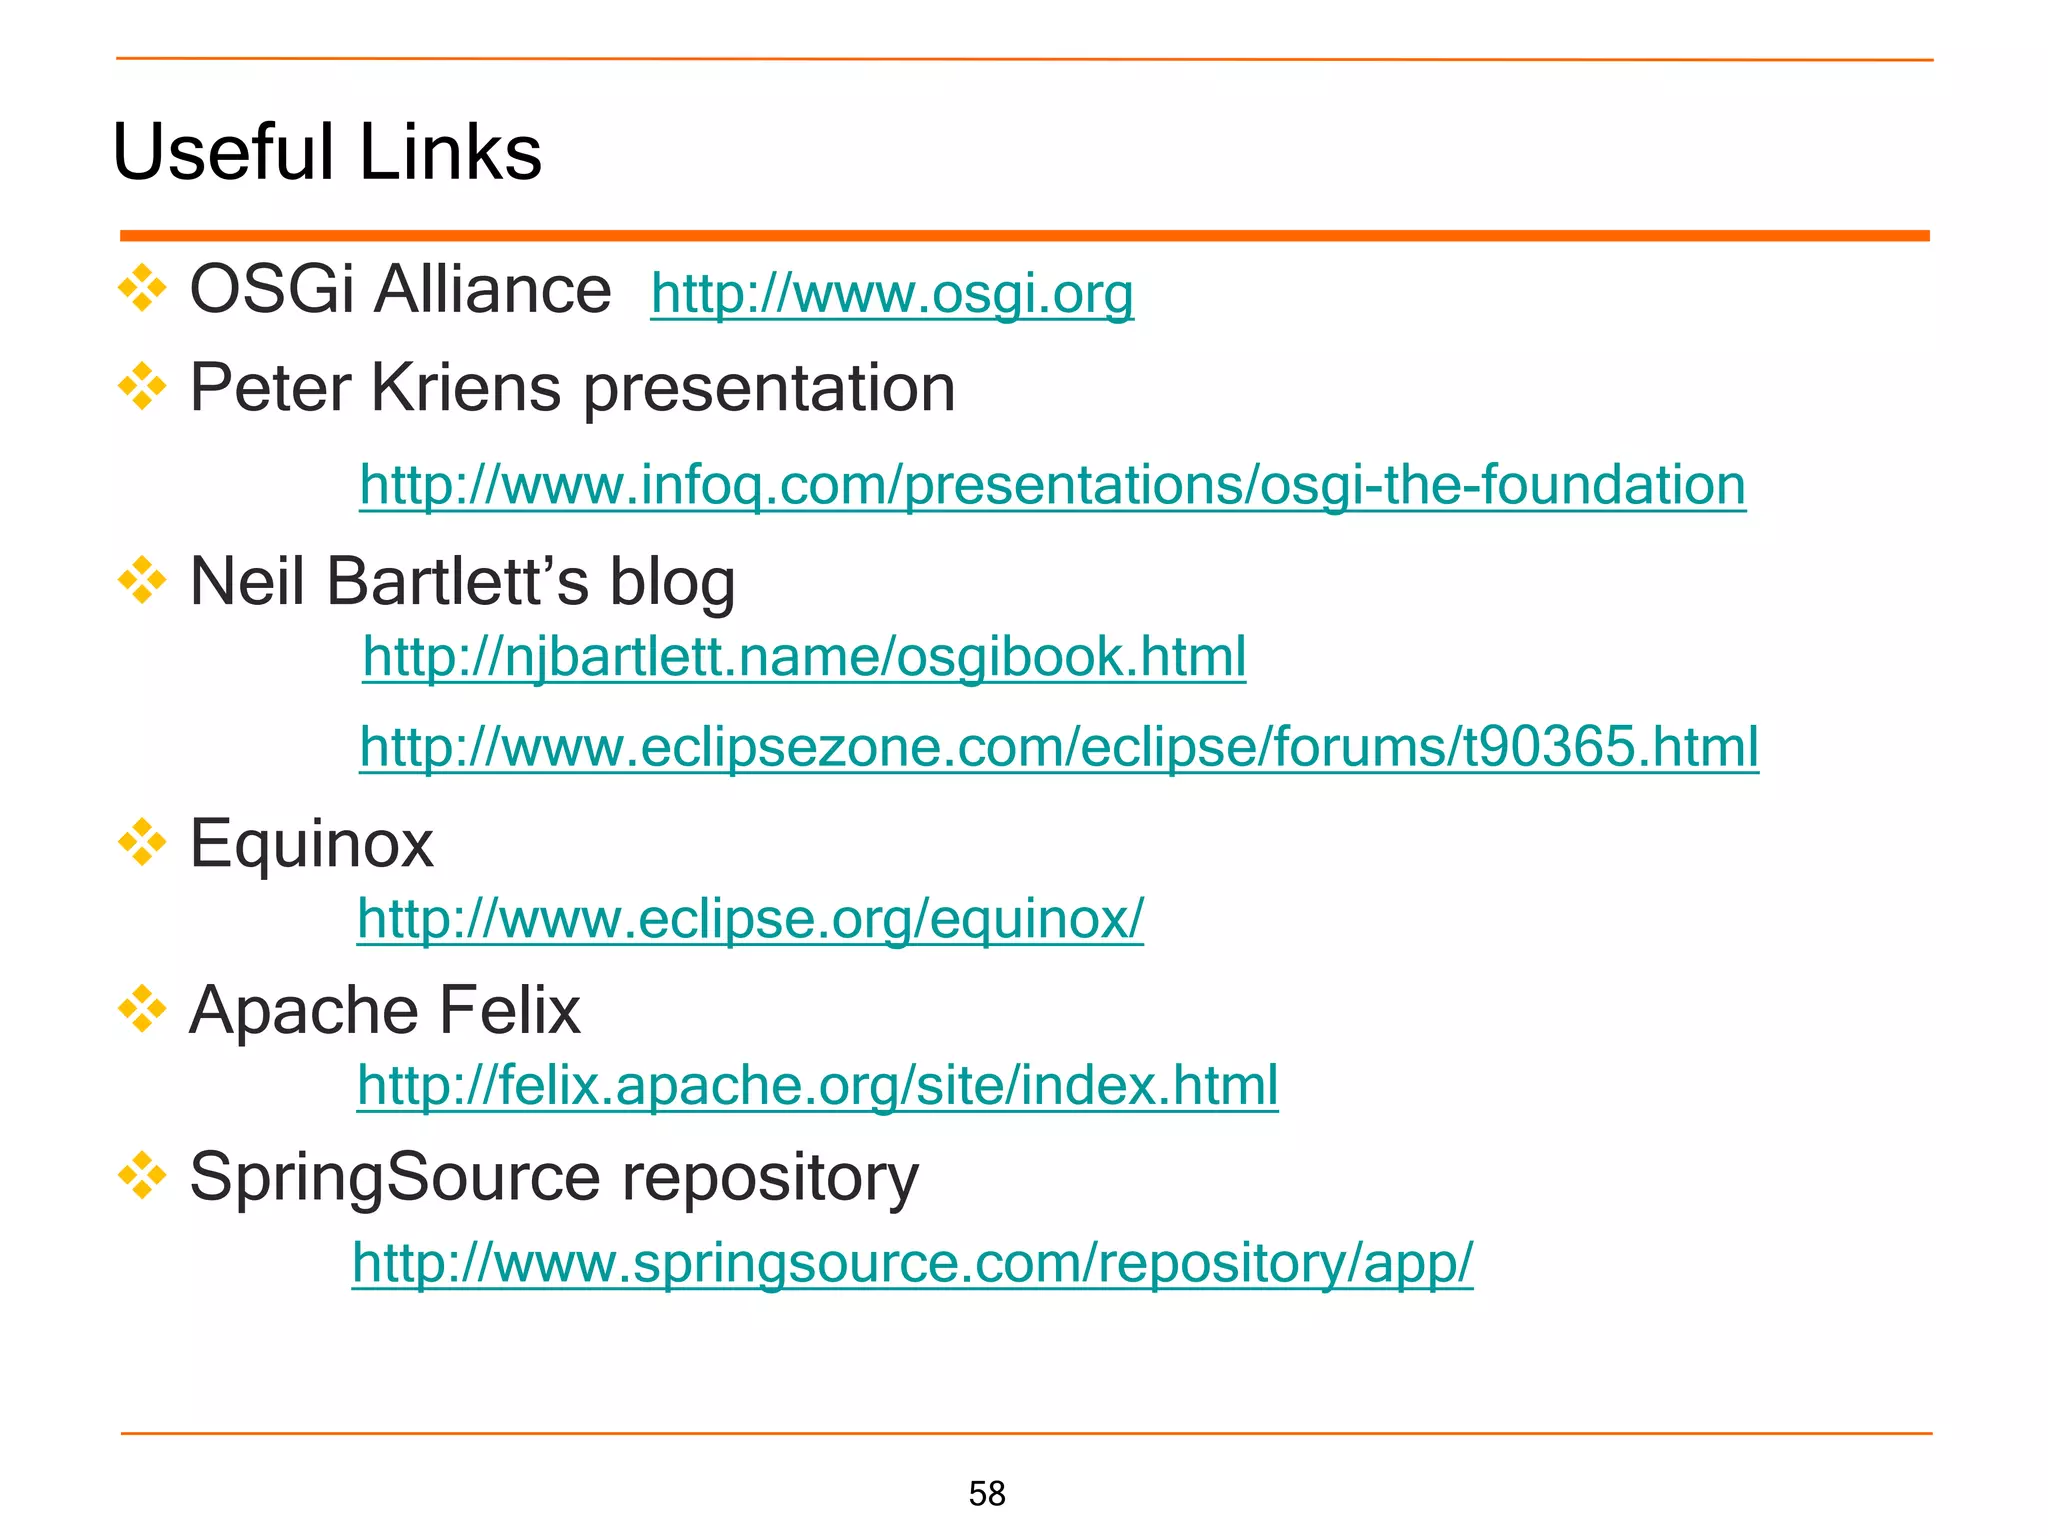This screenshot has width=2048, height=1536.
Task: Open the http://www.osgi.org link
Action: point(892,294)
